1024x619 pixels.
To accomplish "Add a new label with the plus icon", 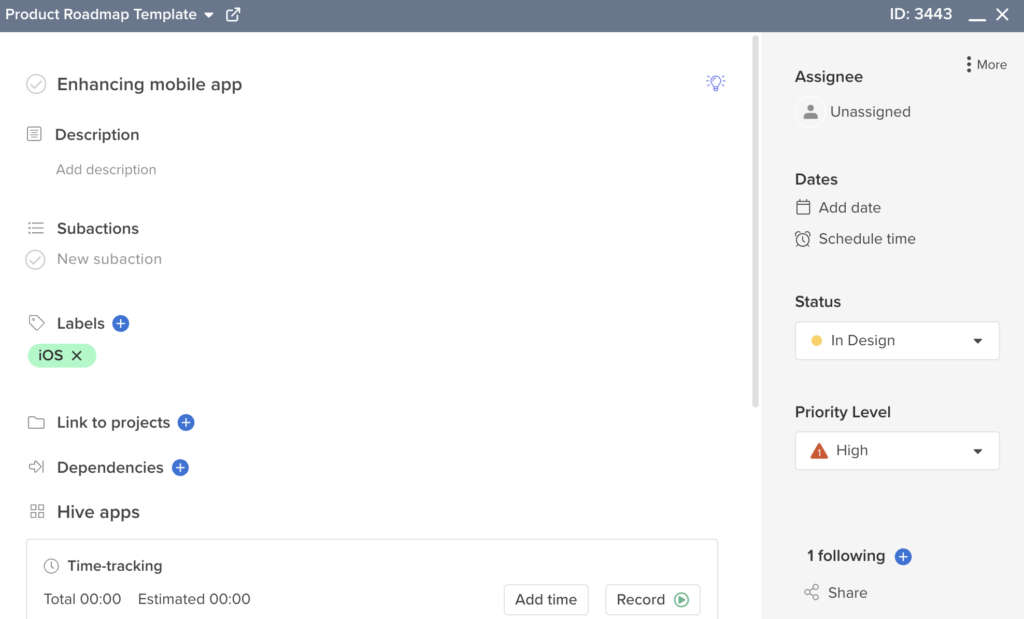I will point(121,323).
